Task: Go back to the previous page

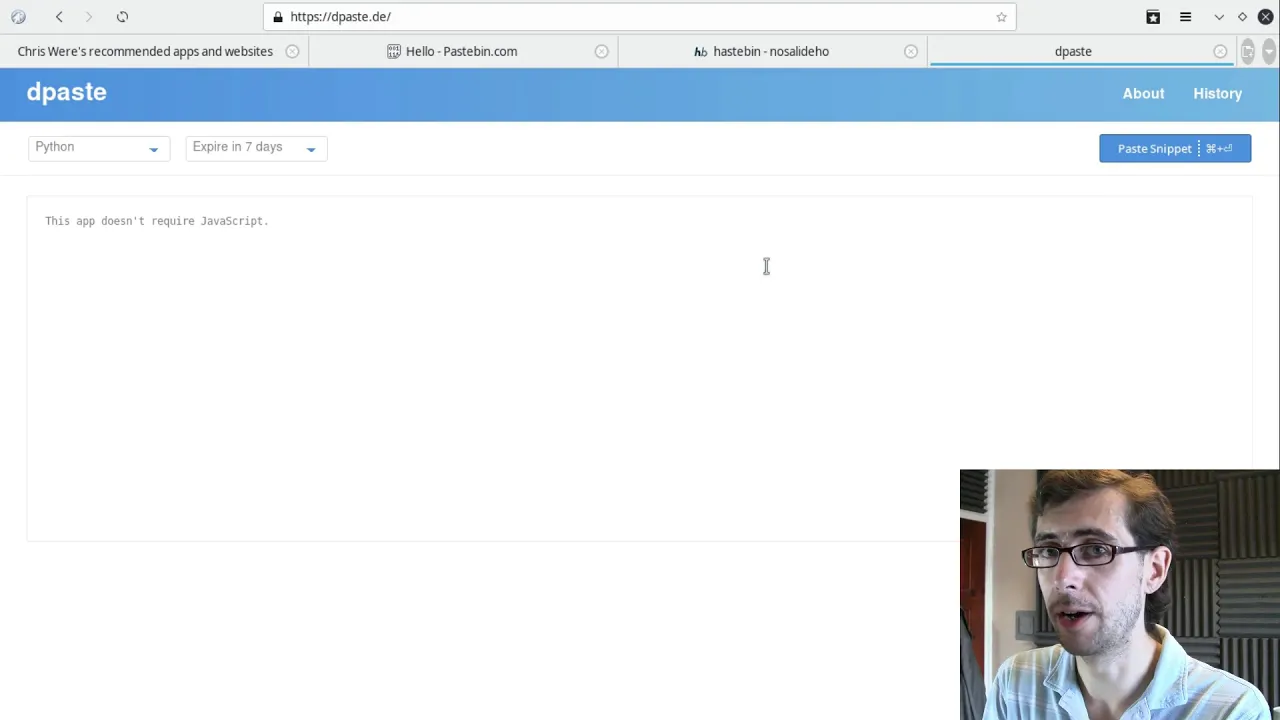Action: pos(59,17)
